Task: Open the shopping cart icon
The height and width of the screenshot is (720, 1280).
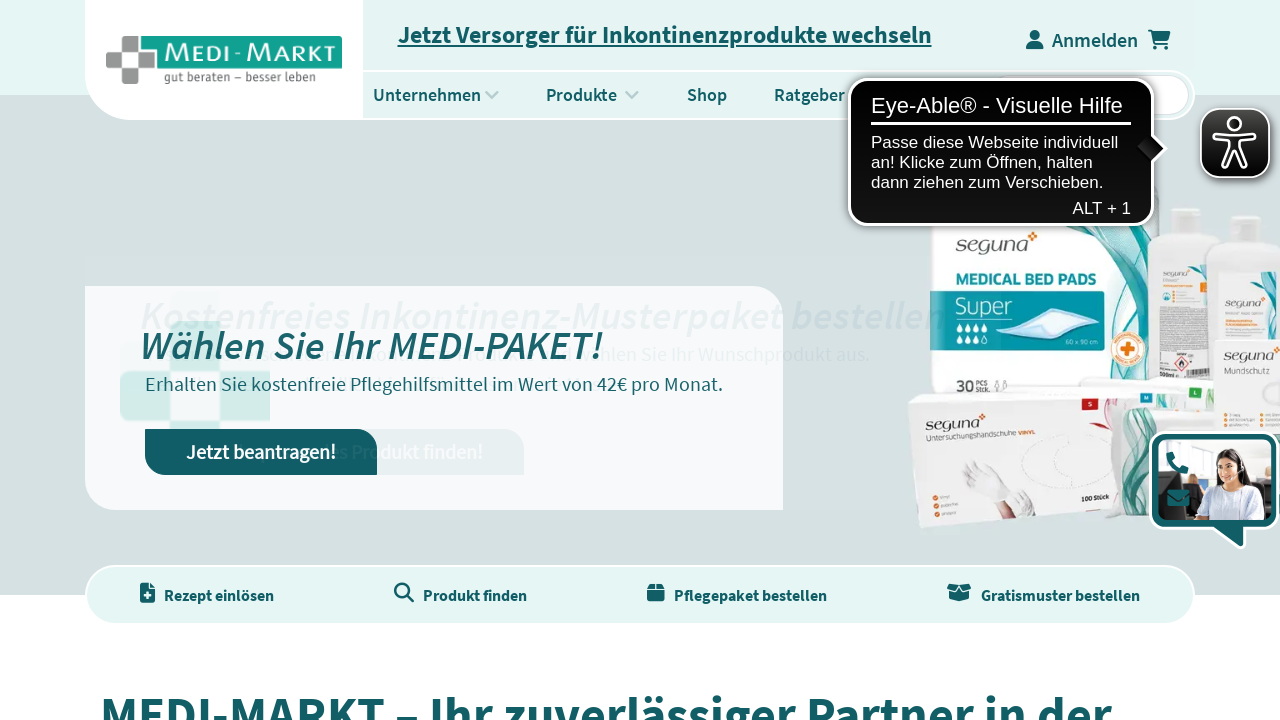Action: pyautogui.click(x=1159, y=40)
